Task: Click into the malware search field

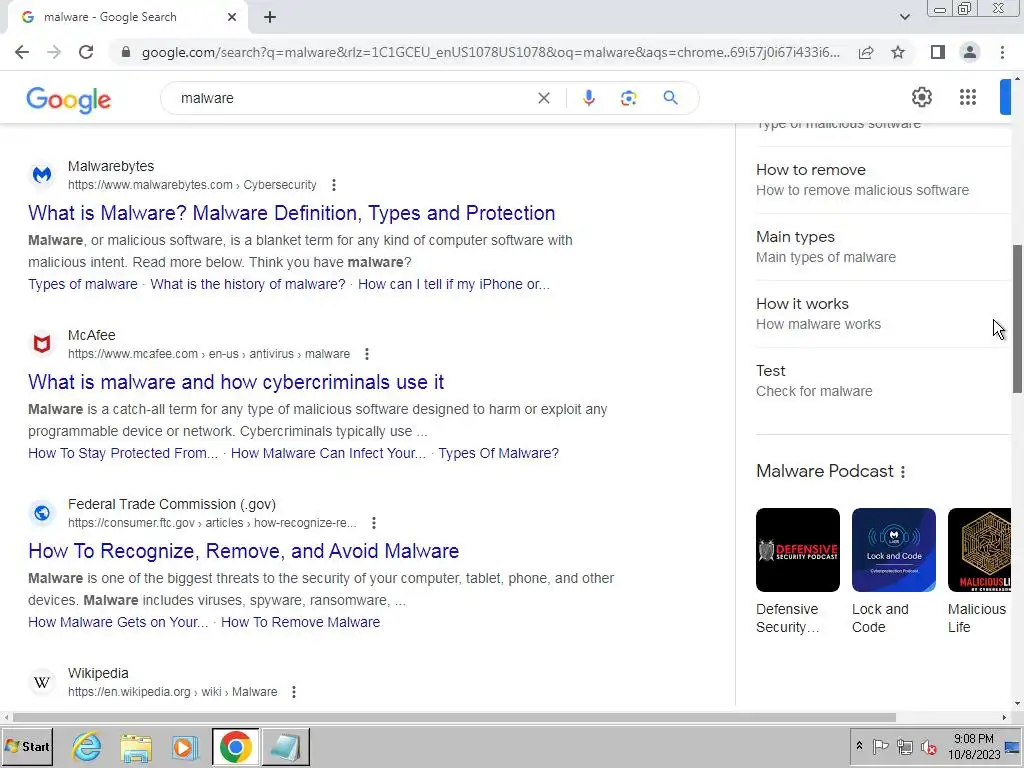Action: point(353,98)
